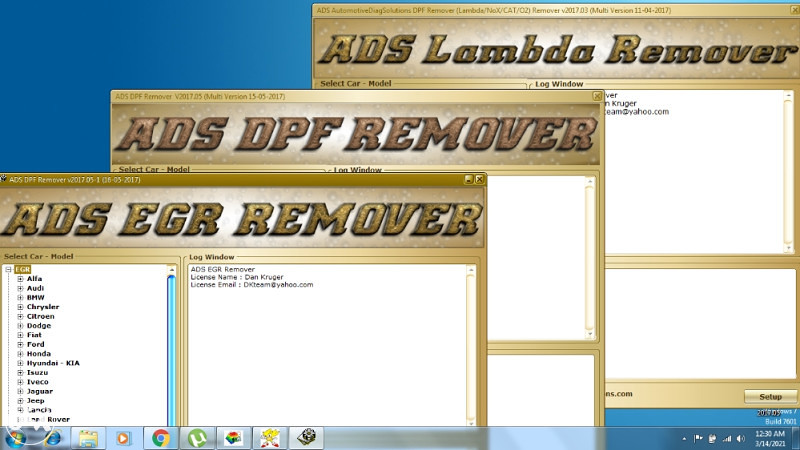Launch Windows Media Player from taskbar
This screenshot has height=450, width=800.
tap(123, 438)
